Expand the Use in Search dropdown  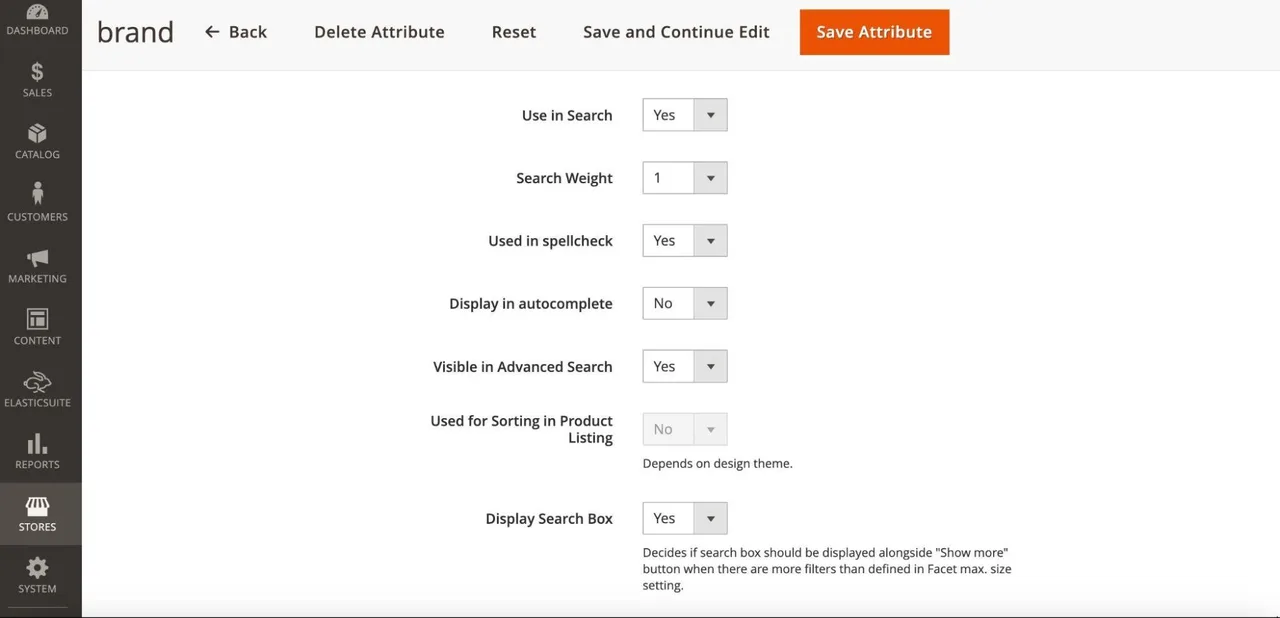(x=684, y=115)
